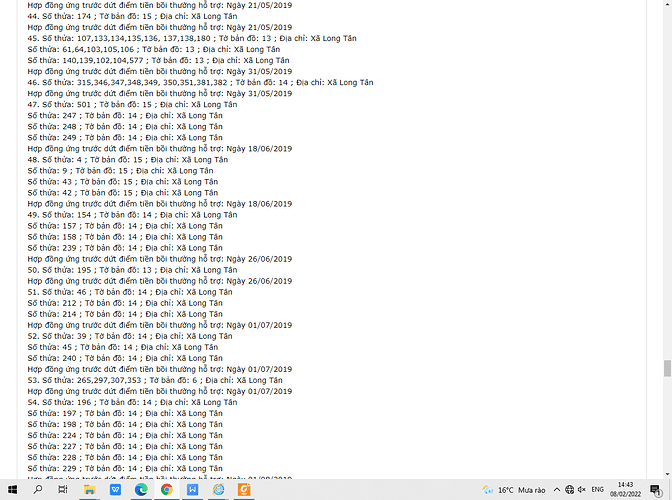Click line '46. Số thửa: 315,346,347'
The width and height of the screenshot is (672, 500).
pos(200,83)
